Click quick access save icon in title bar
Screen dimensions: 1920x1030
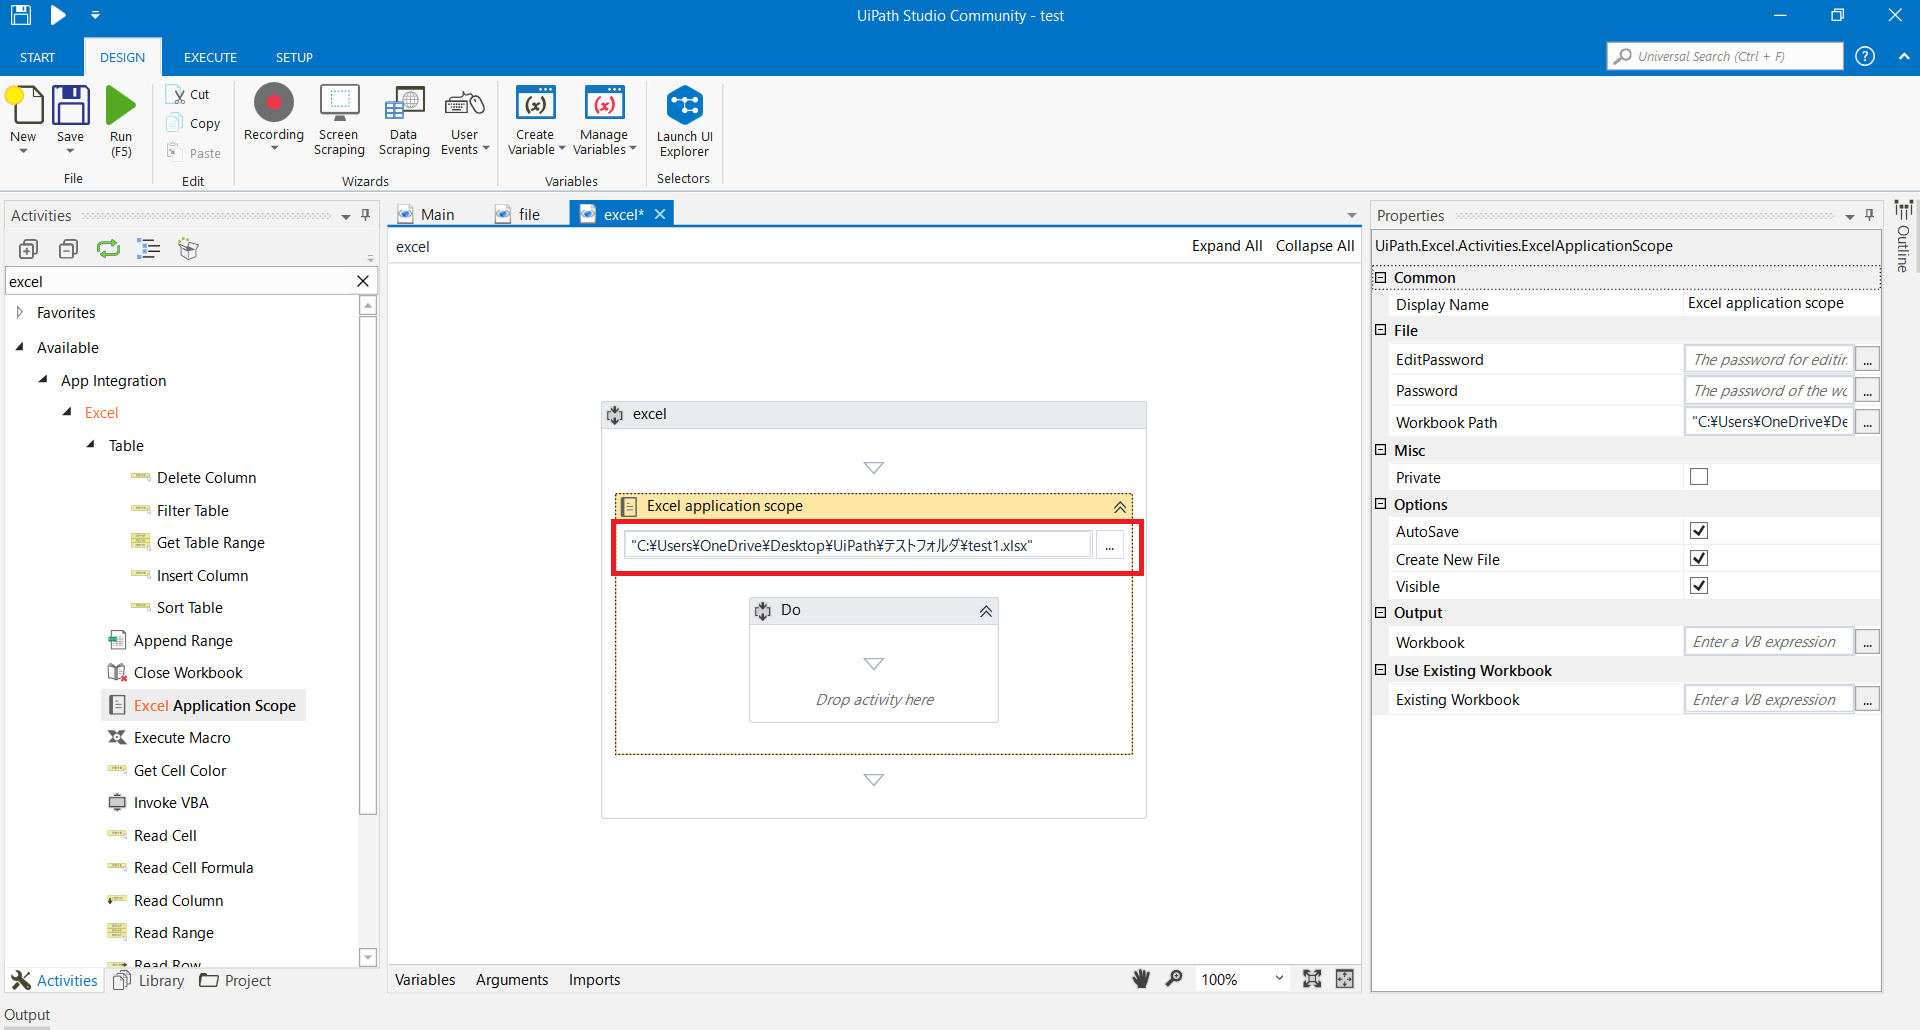pos(21,15)
